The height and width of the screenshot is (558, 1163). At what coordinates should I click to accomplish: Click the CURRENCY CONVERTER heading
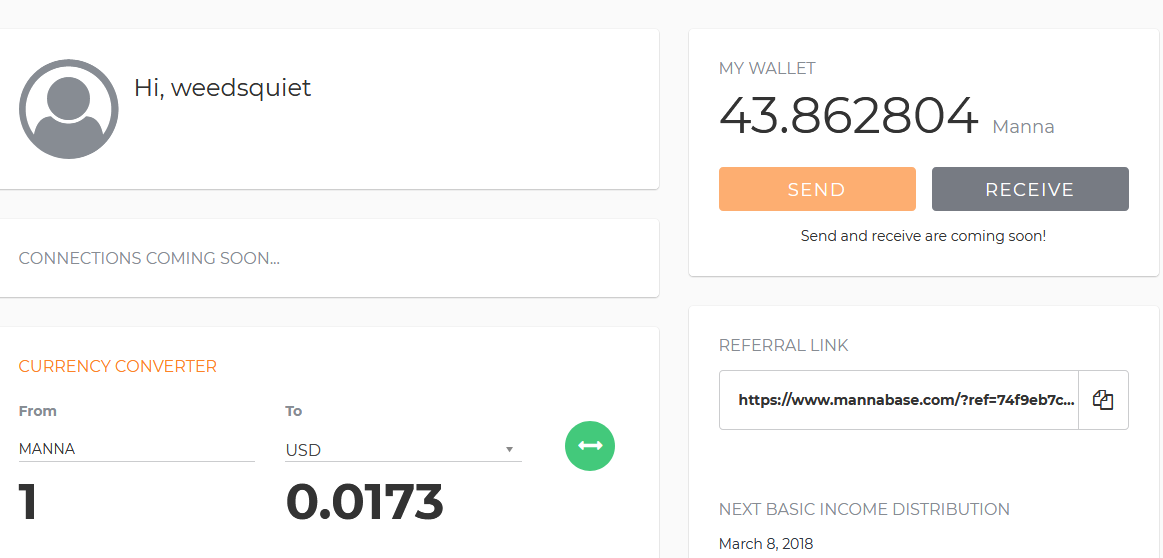pyautogui.click(x=118, y=366)
